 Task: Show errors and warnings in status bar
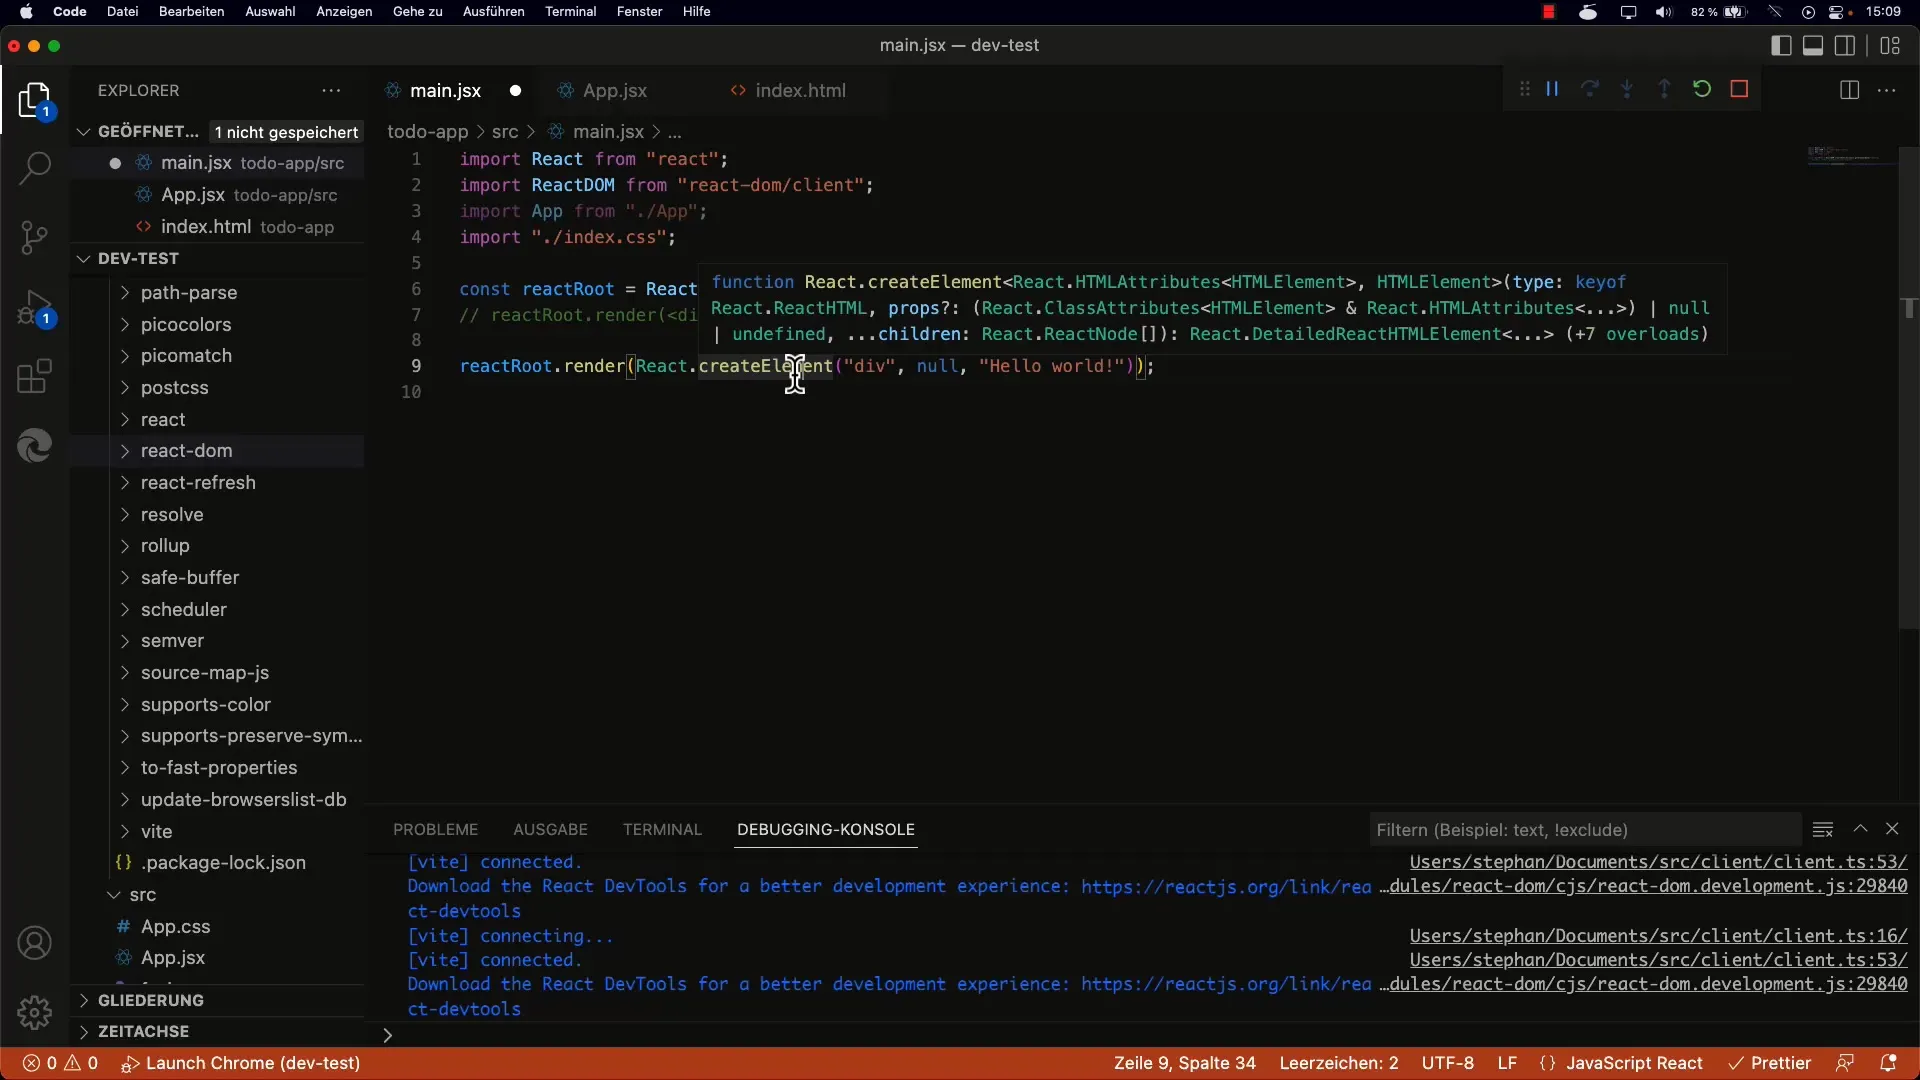tap(60, 1063)
